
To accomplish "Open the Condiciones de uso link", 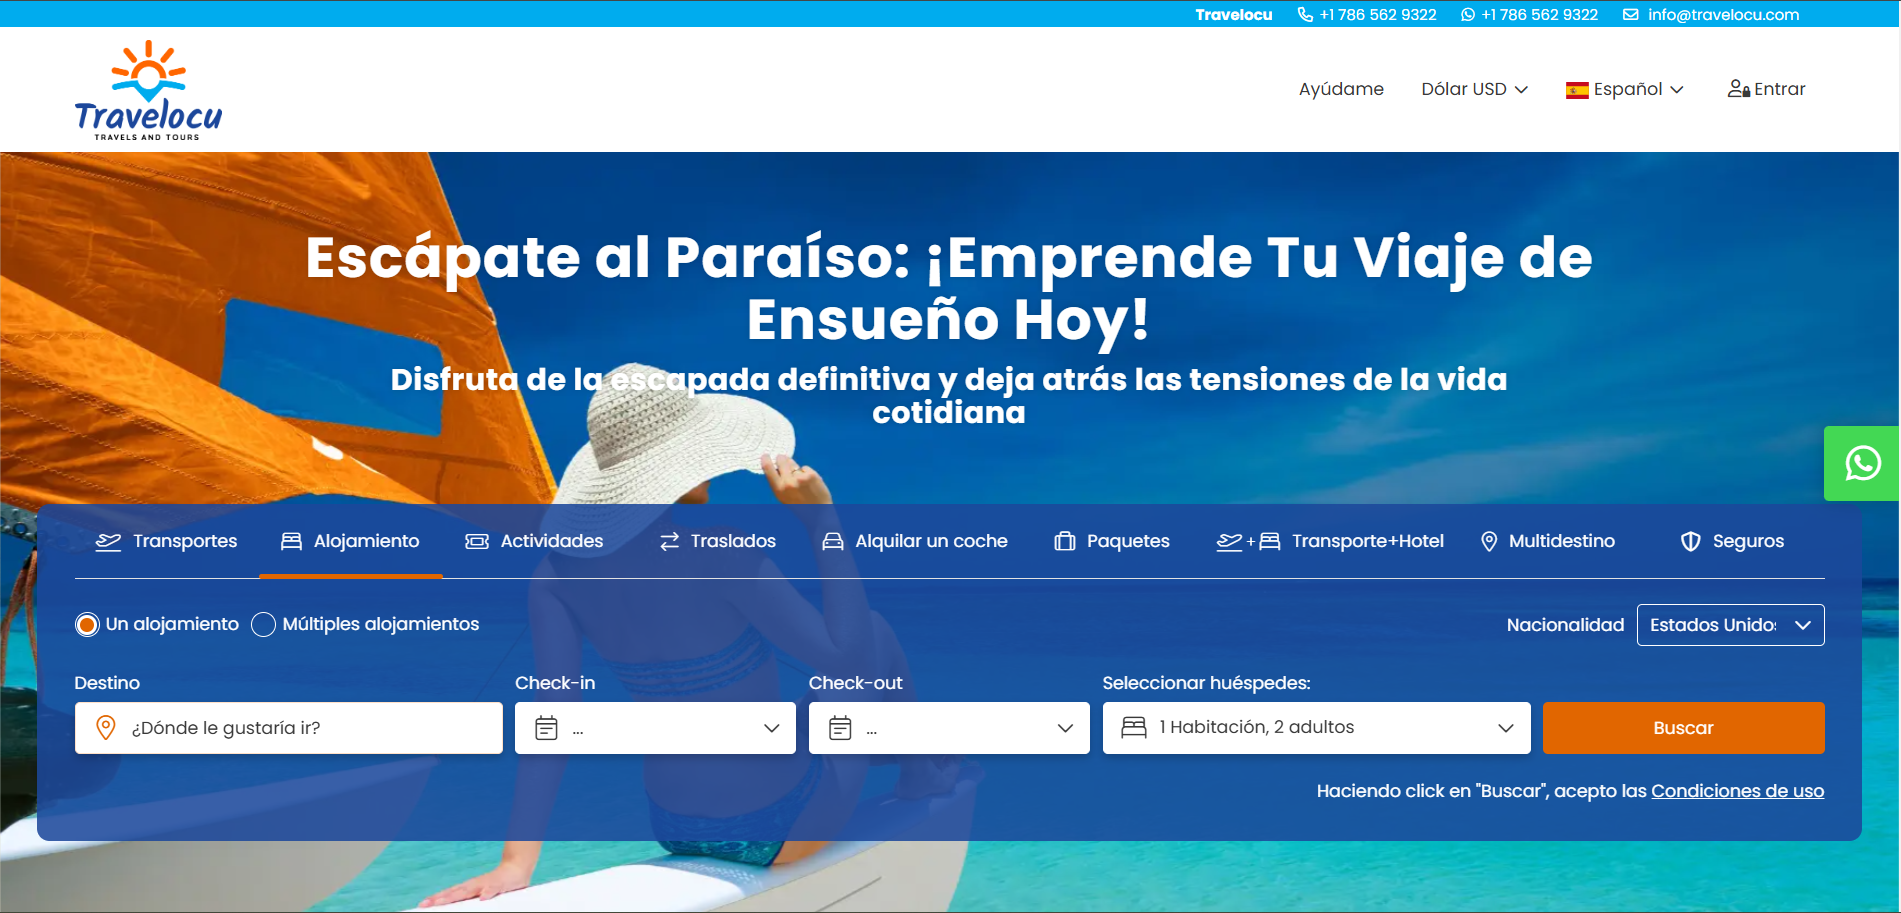I will 1737,791.
